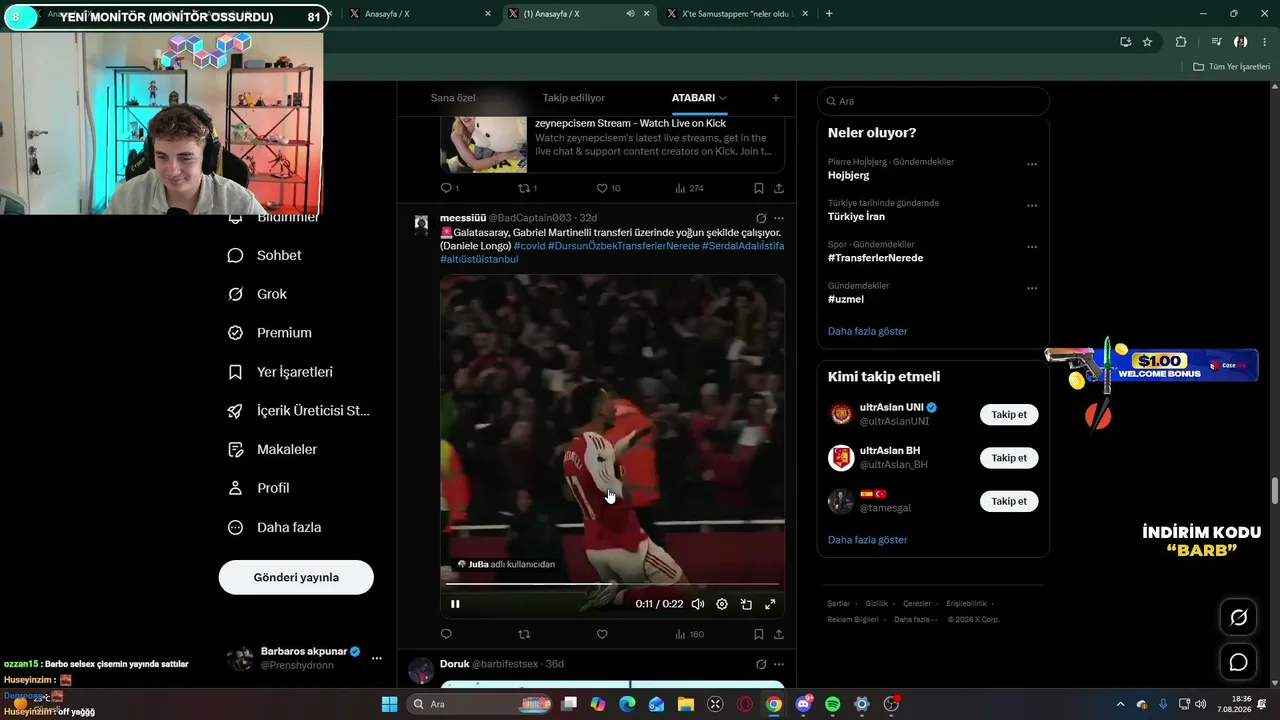Open video settings gear in player
The width and height of the screenshot is (1280, 720).
722,604
